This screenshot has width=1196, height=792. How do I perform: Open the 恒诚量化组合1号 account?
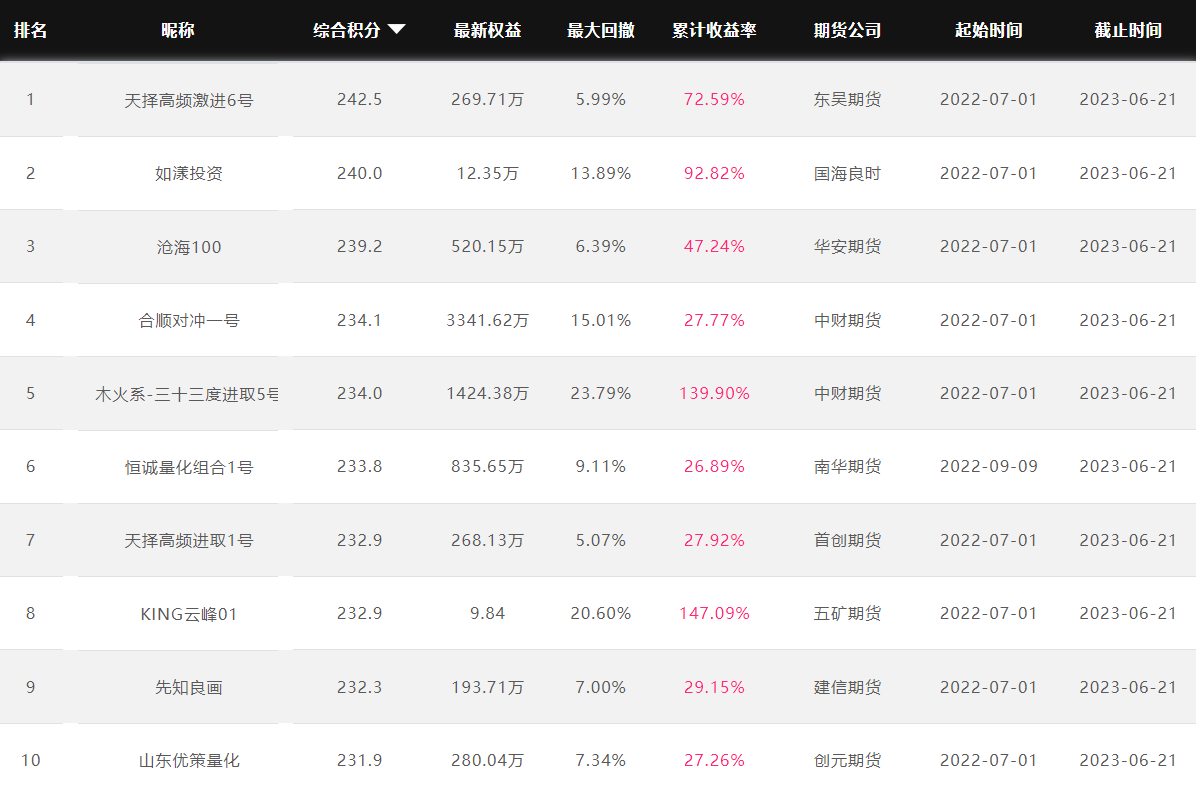click(x=188, y=467)
